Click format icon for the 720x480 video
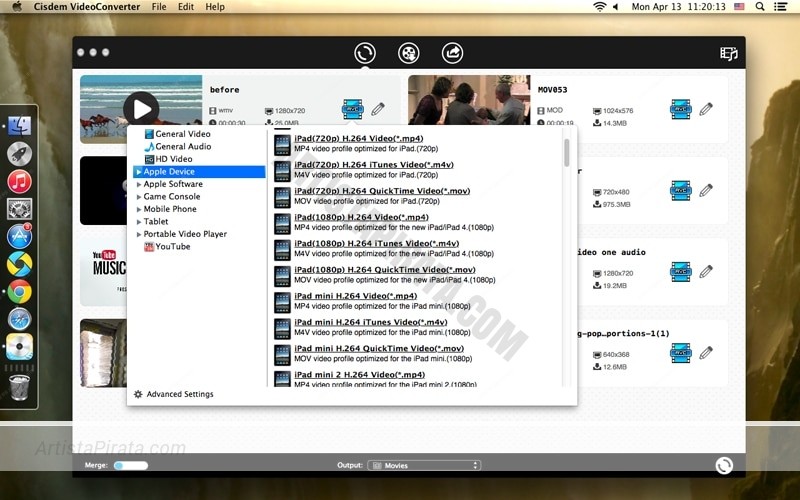The width and height of the screenshot is (800, 500). point(681,190)
